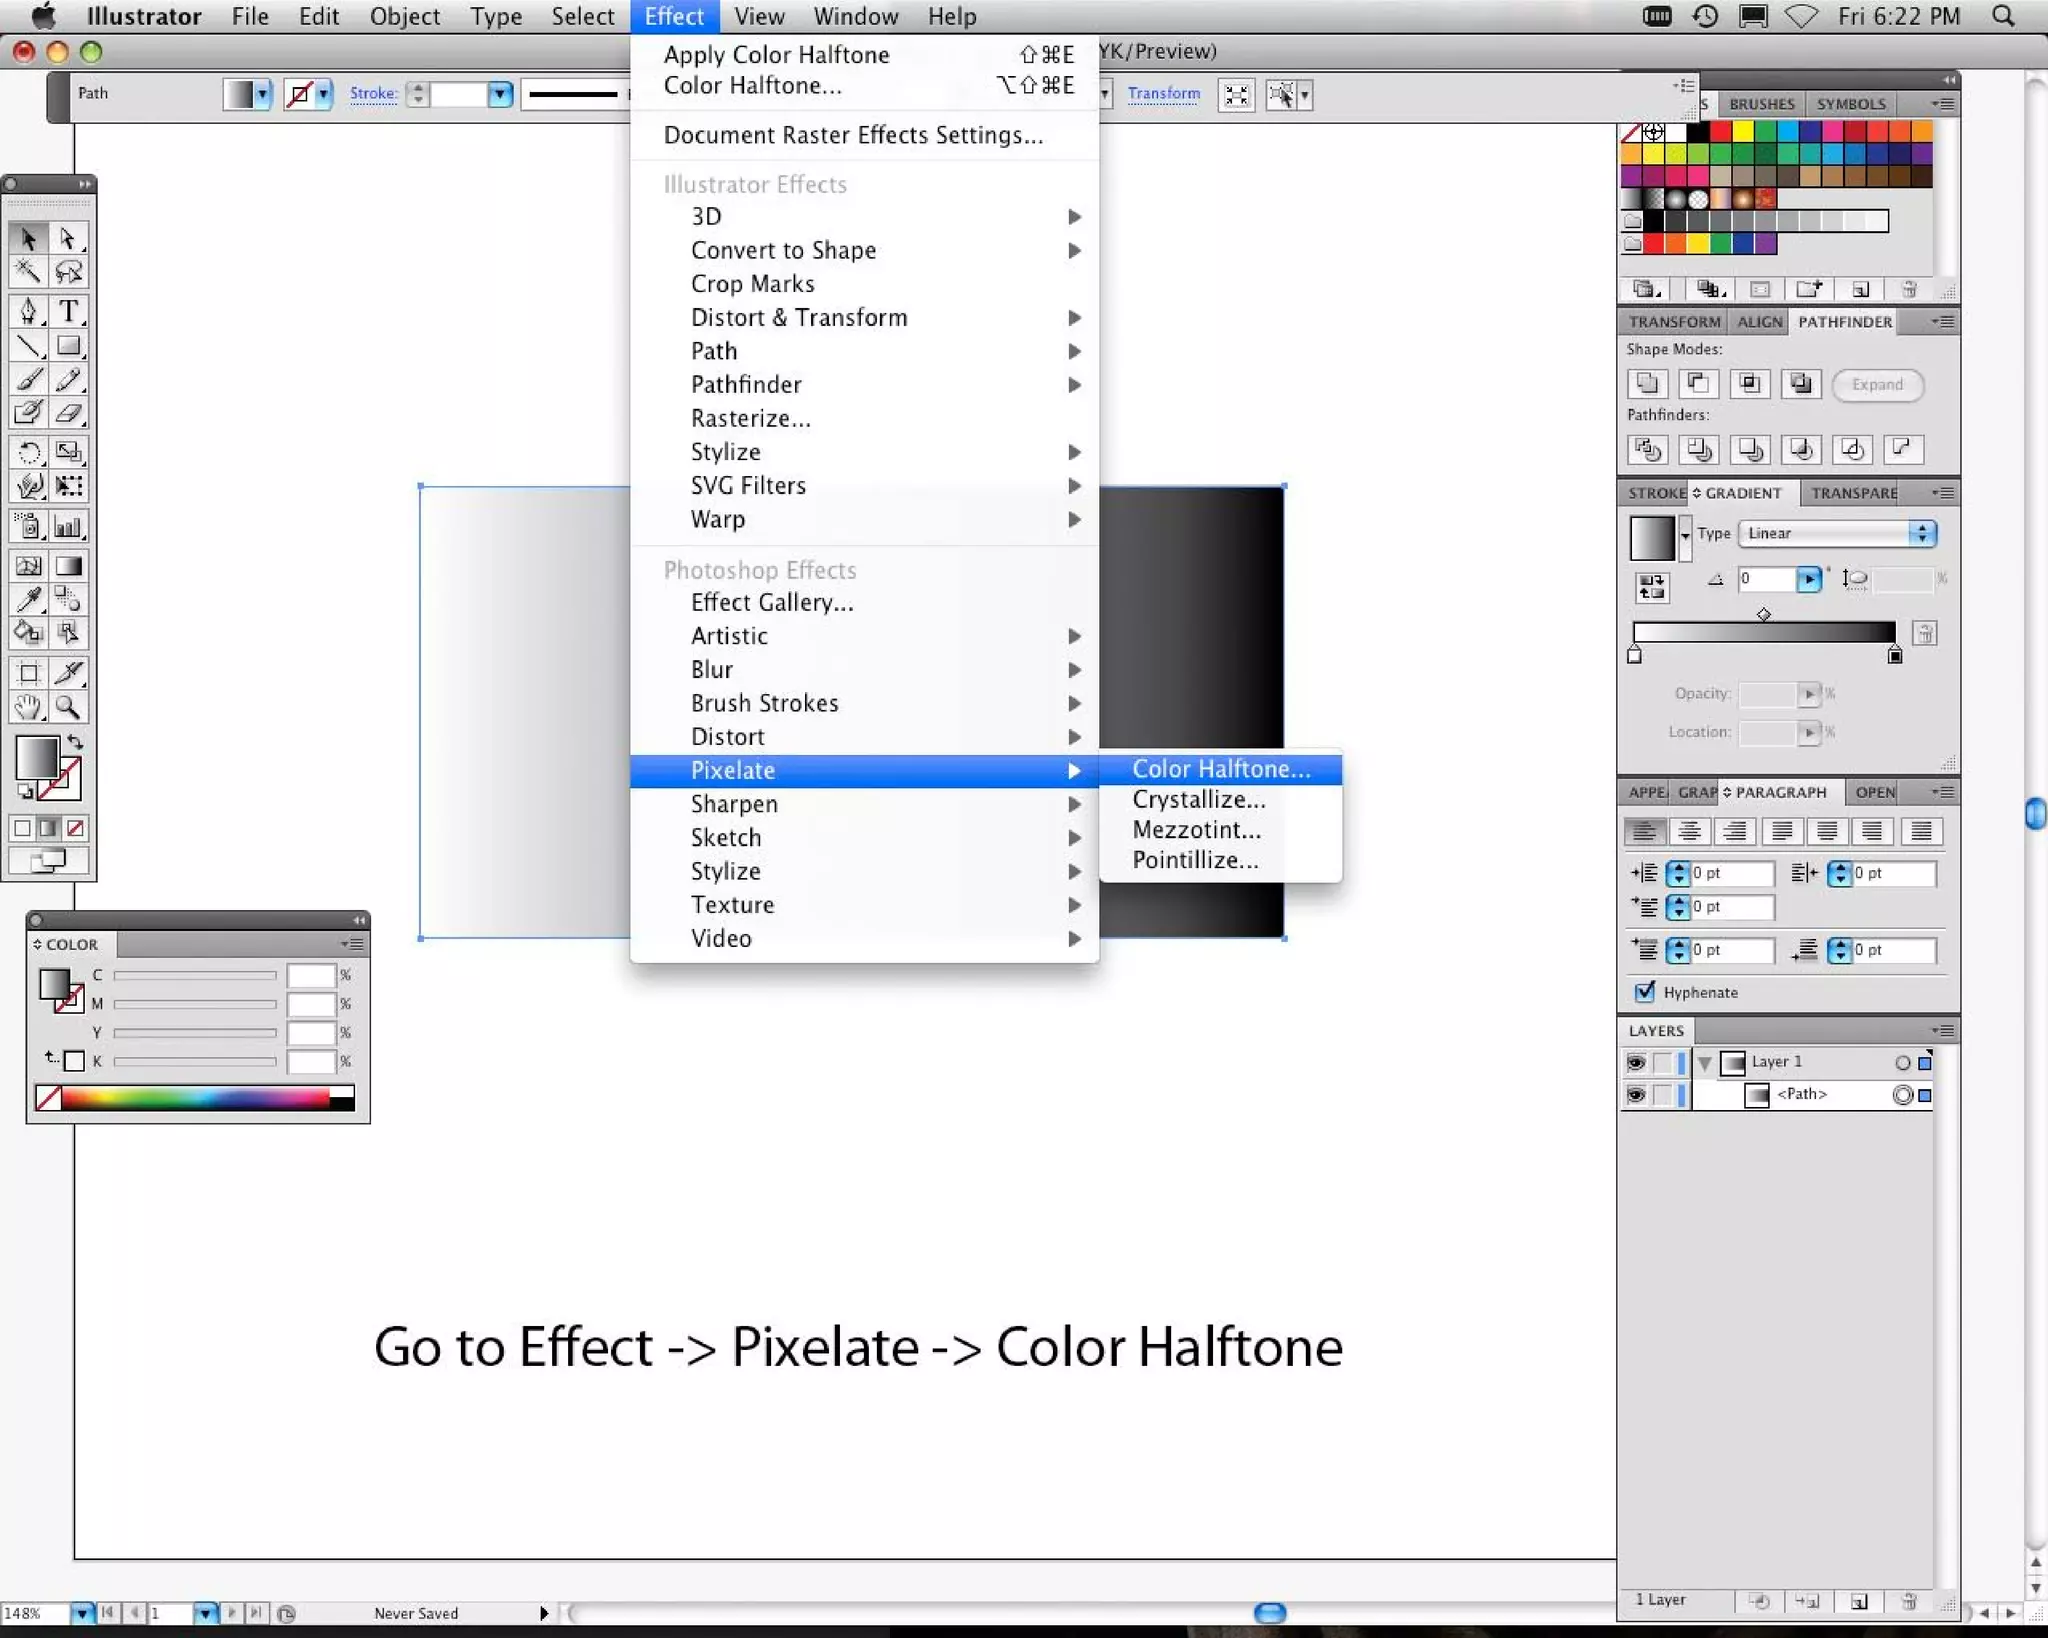Switch to the Align tab
The width and height of the screenshot is (2048, 1638).
[1759, 322]
